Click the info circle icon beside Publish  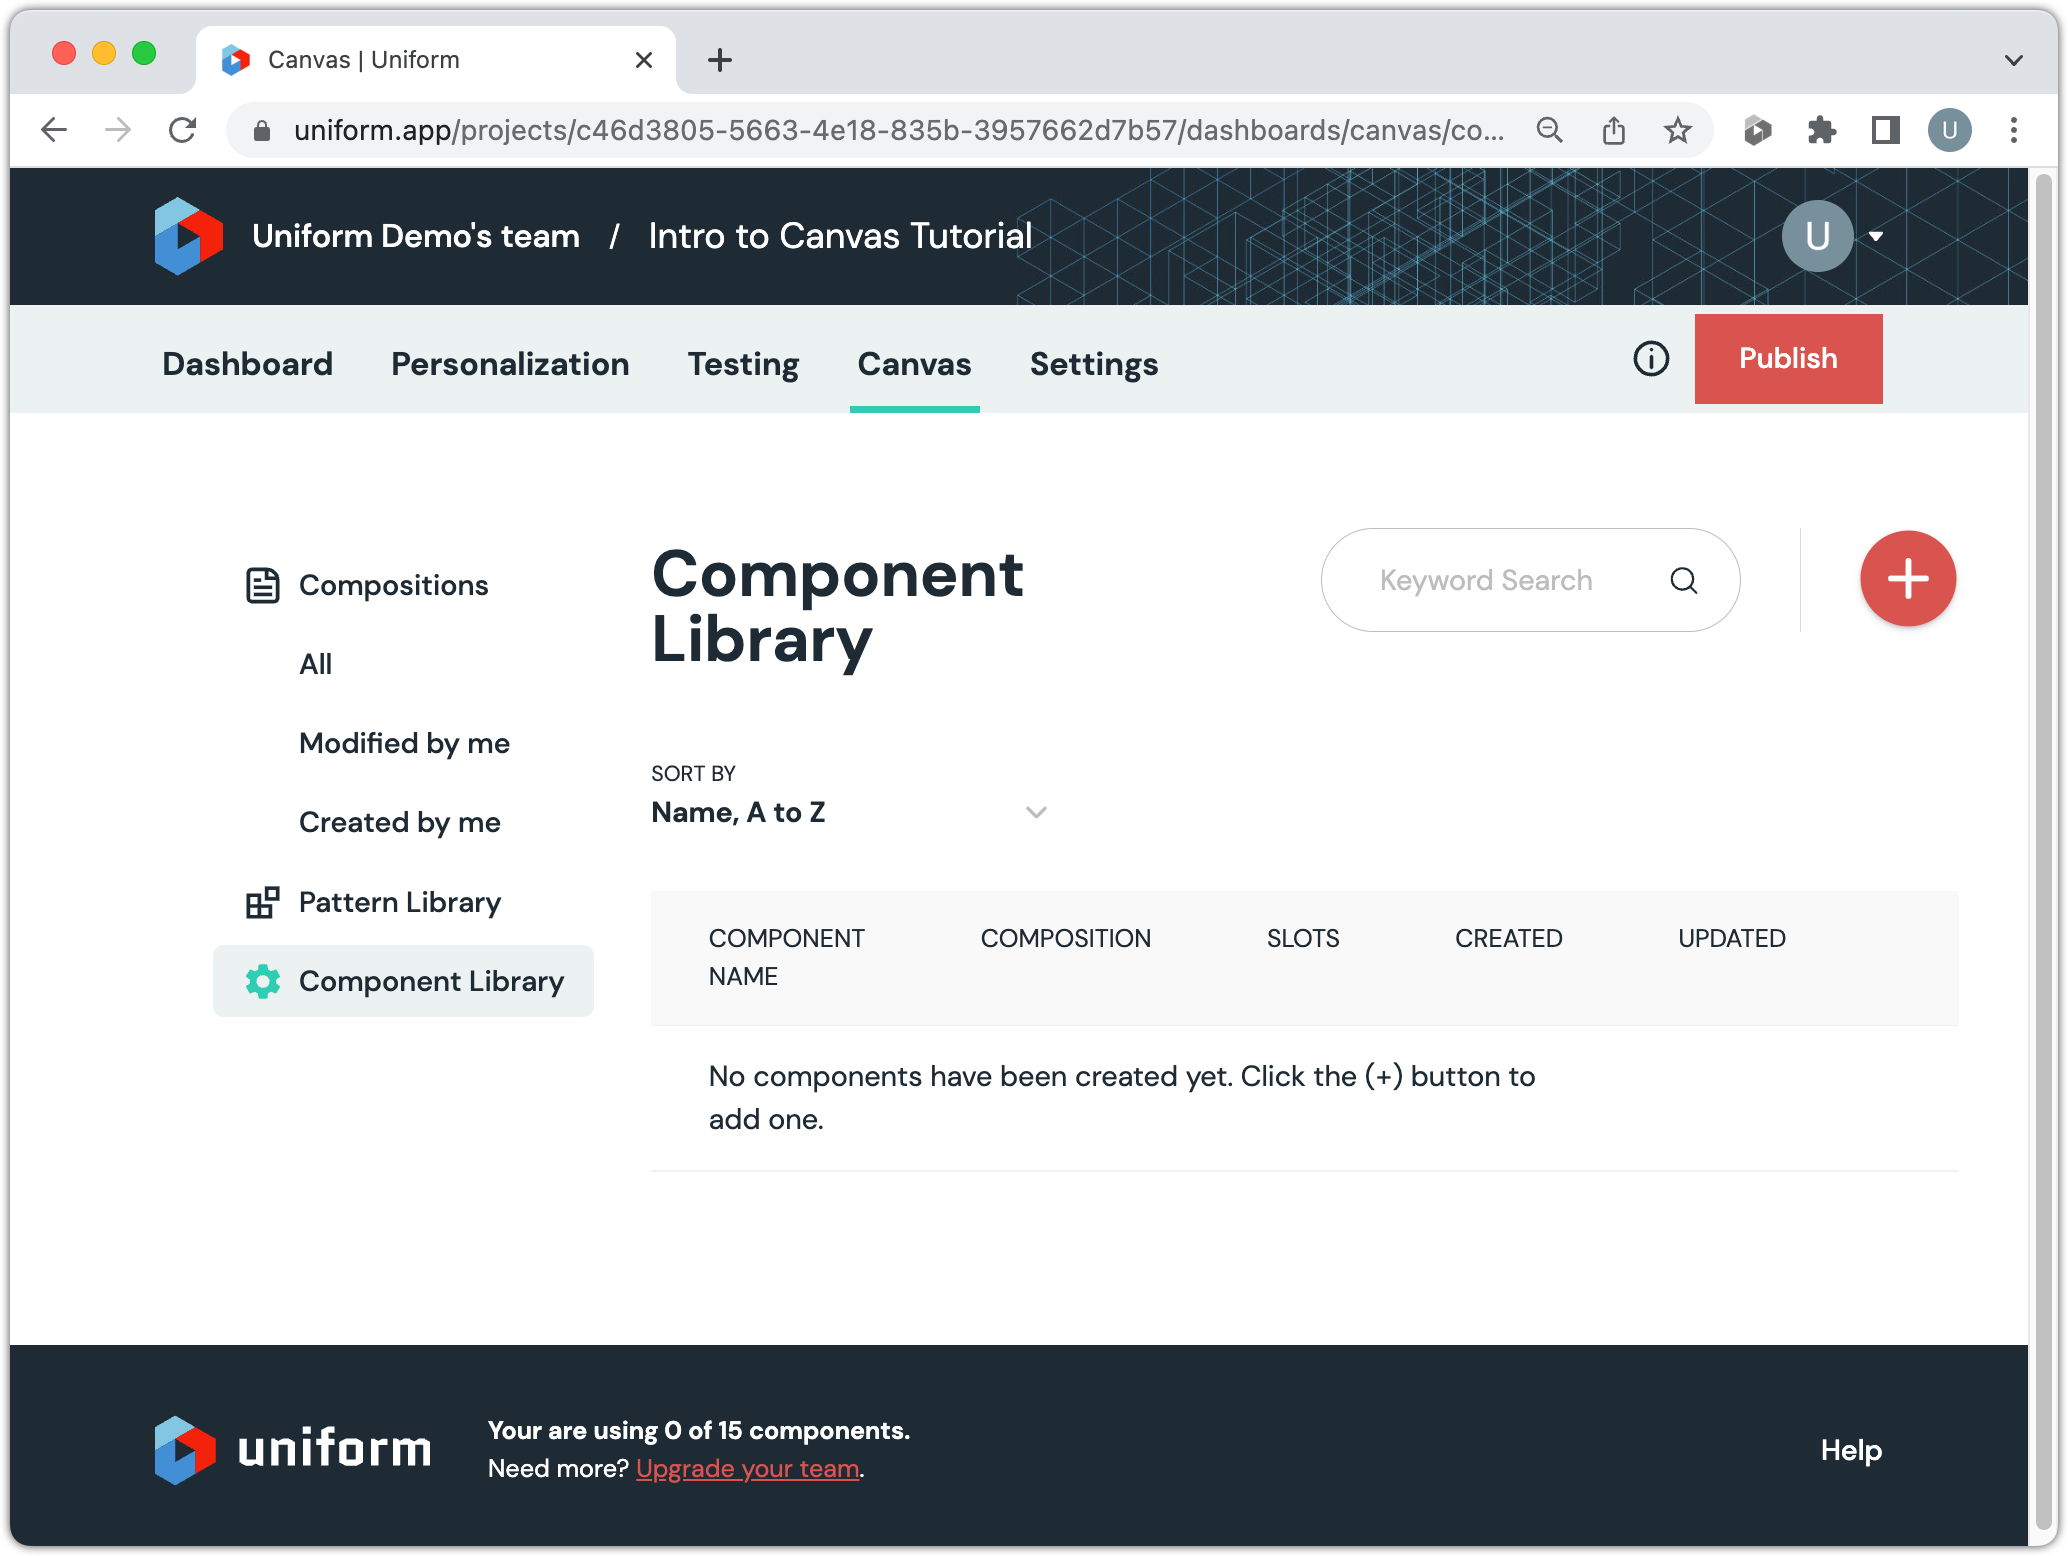[x=1651, y=359]
